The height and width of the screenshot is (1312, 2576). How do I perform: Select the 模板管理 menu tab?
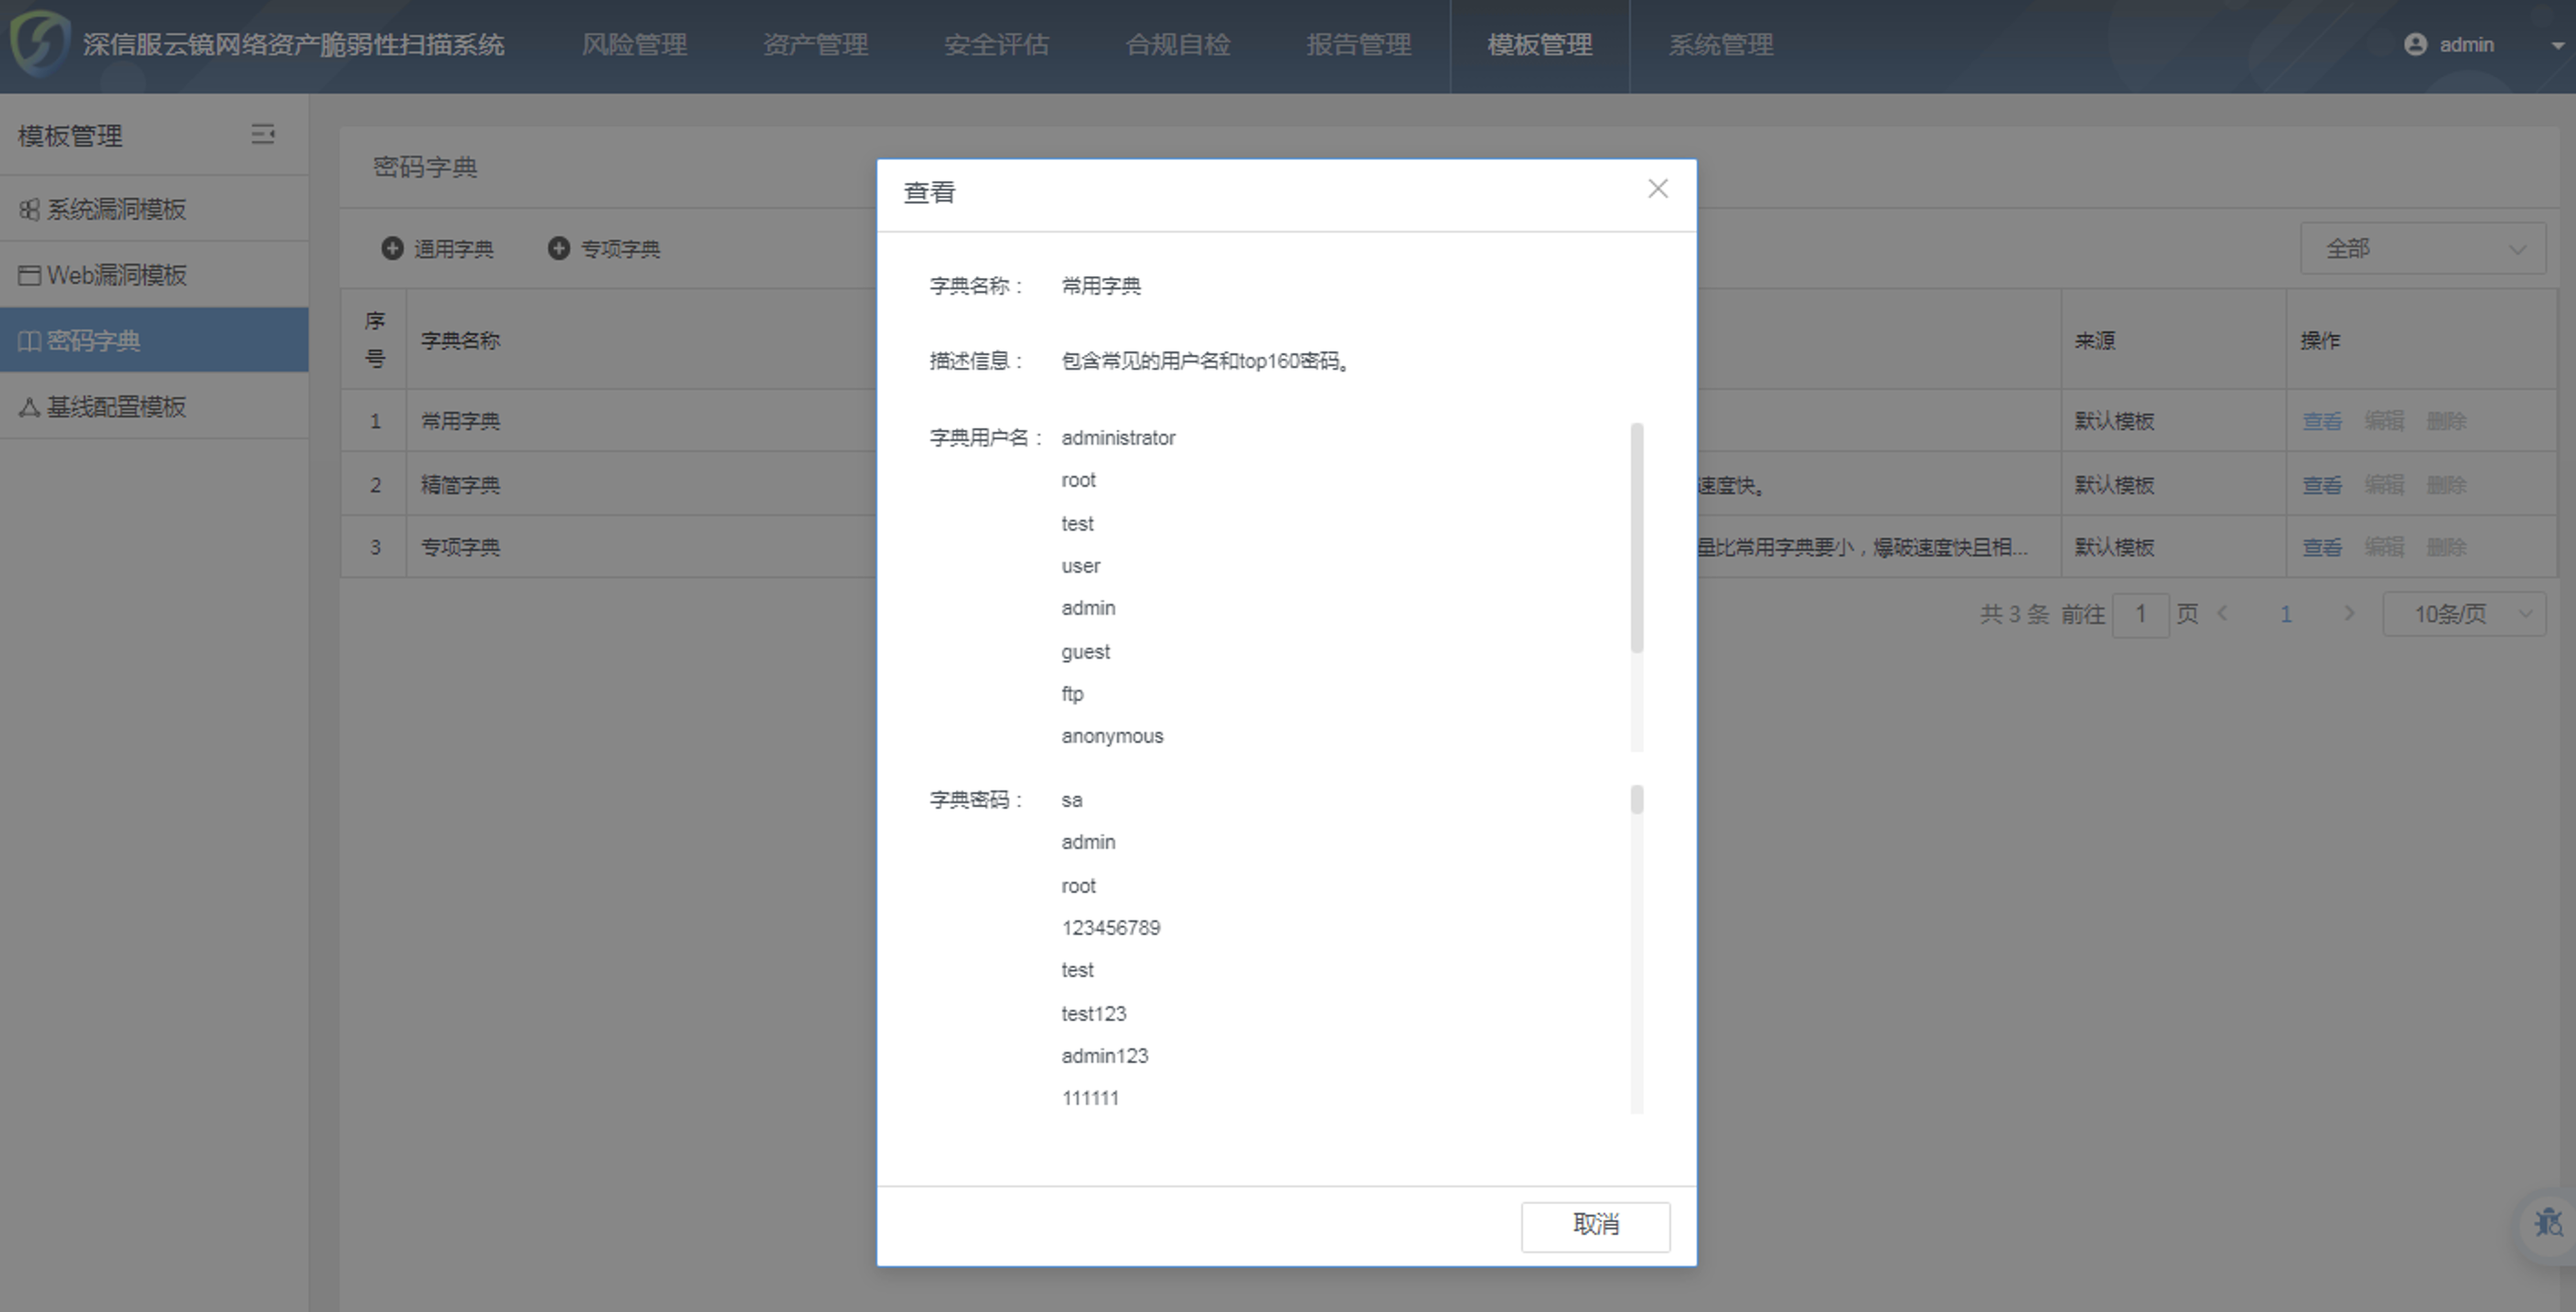pyautogui.click(x=1539, y=45)
